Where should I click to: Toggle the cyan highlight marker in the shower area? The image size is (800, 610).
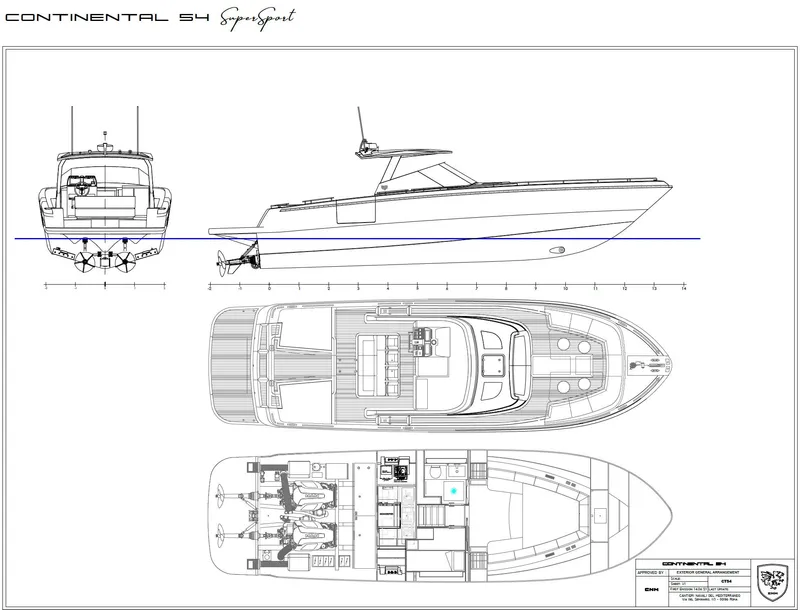pyautogui.click(x=454, y=491)
